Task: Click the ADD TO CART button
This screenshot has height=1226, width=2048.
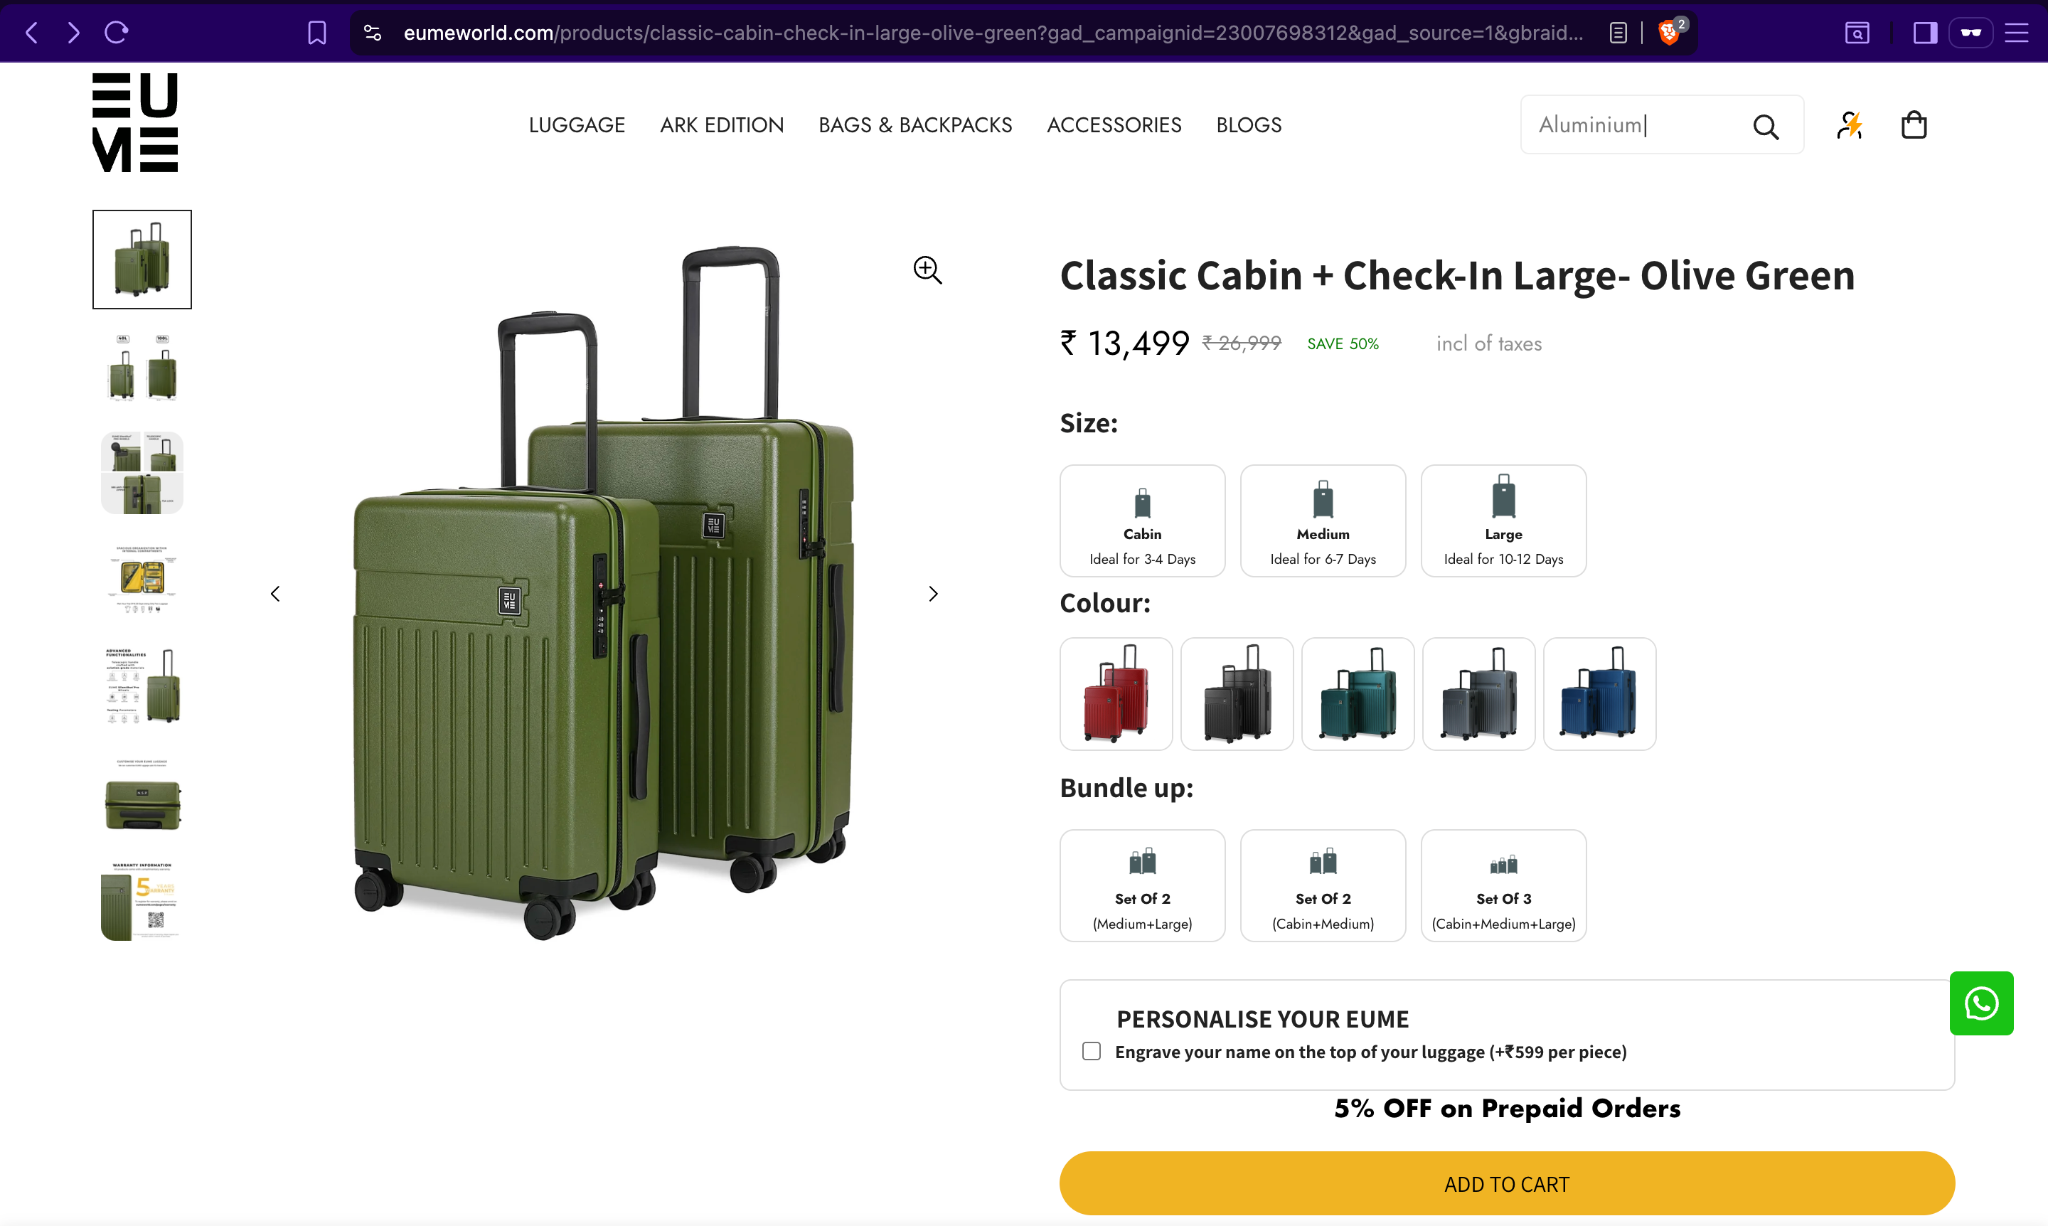Action: pyautogui.click(x=1506, y=1184)
